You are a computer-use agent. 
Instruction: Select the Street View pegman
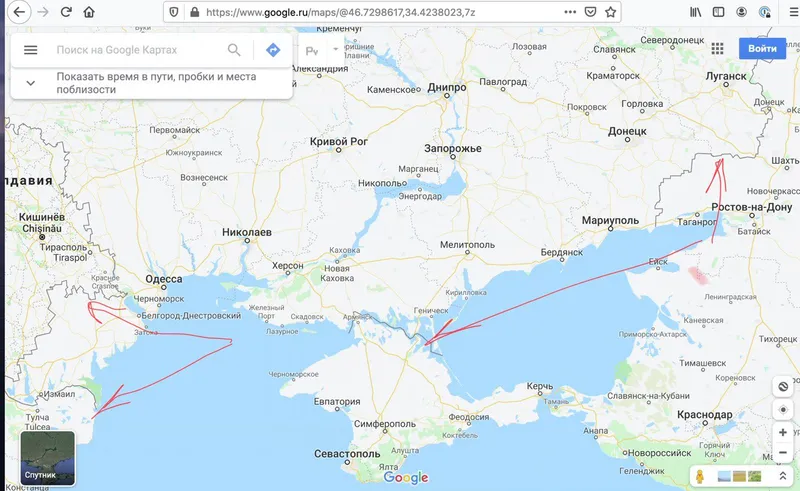700,477
